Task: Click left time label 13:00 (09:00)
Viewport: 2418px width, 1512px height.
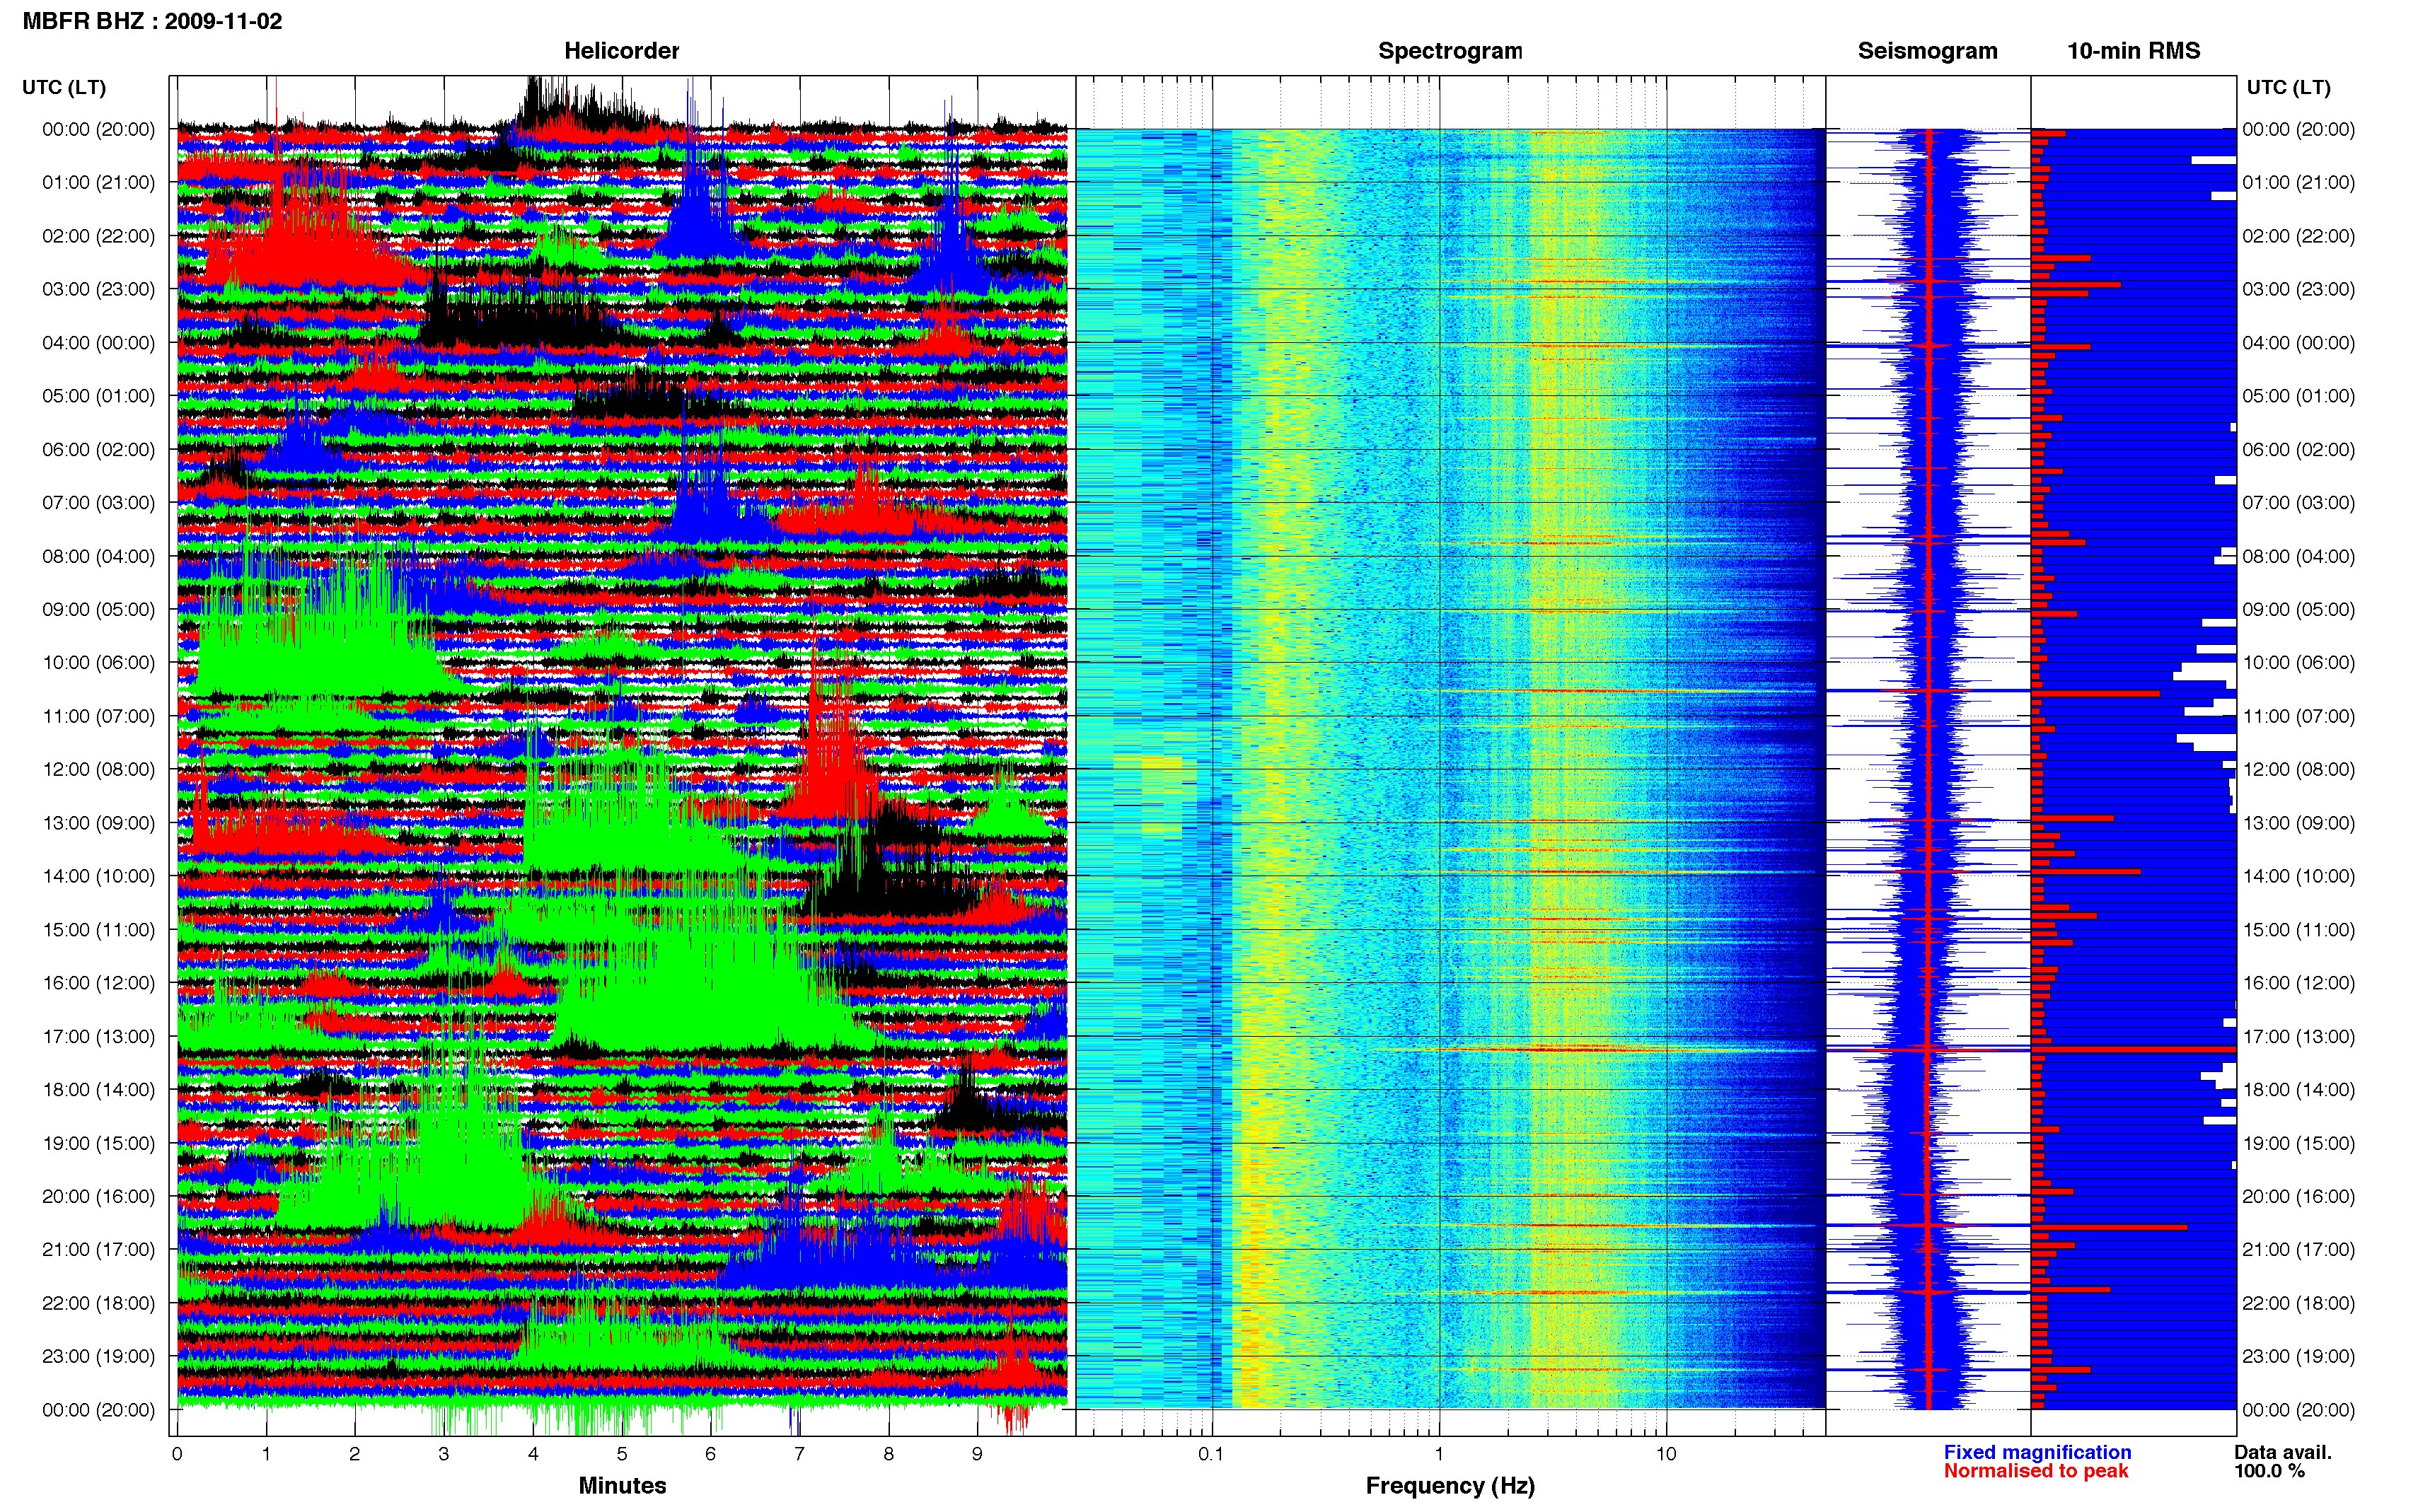Action: (x=98, y=823)
